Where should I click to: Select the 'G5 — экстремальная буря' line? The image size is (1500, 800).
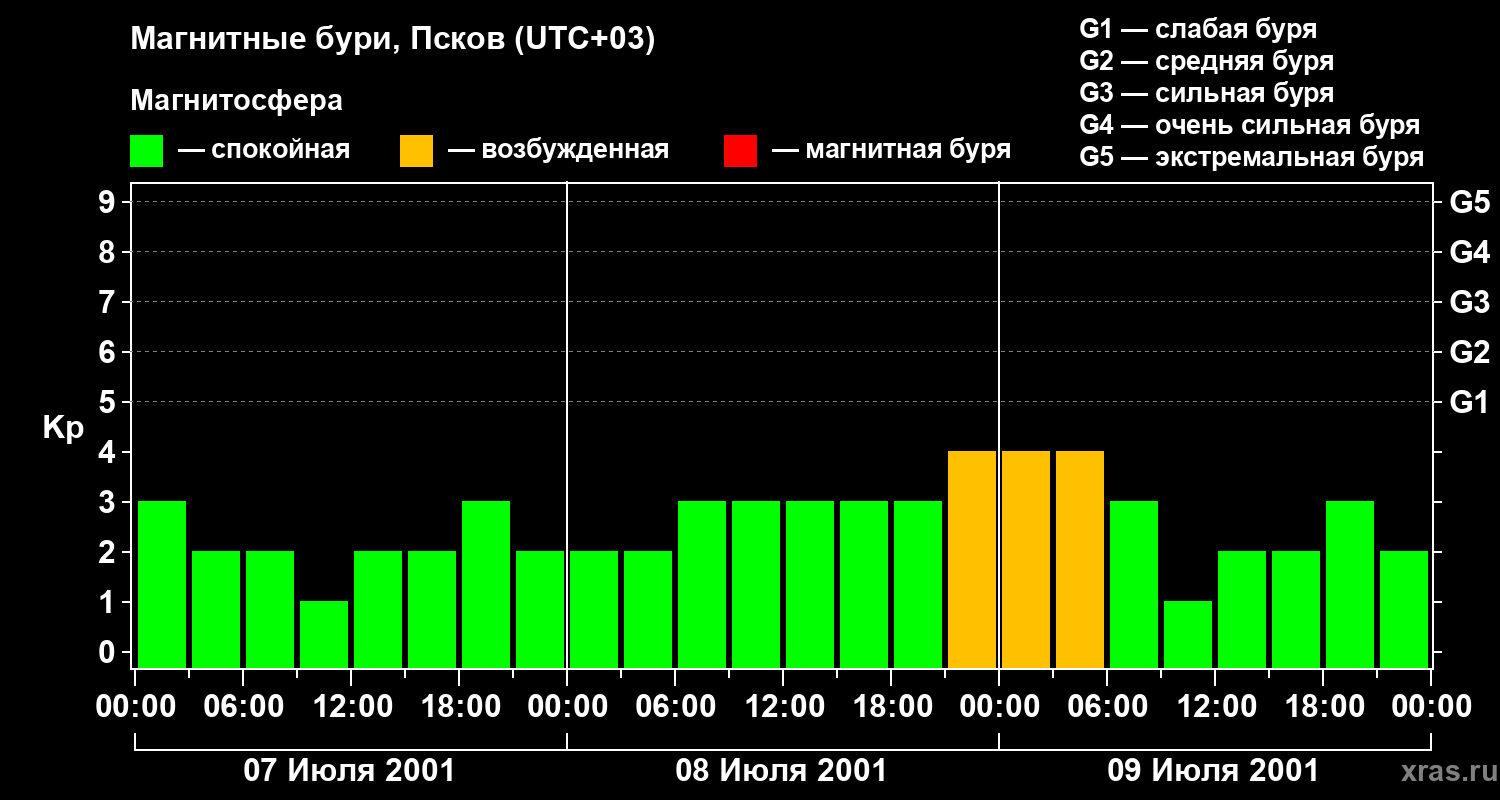pyautogui.click(x=1252, y=157)
